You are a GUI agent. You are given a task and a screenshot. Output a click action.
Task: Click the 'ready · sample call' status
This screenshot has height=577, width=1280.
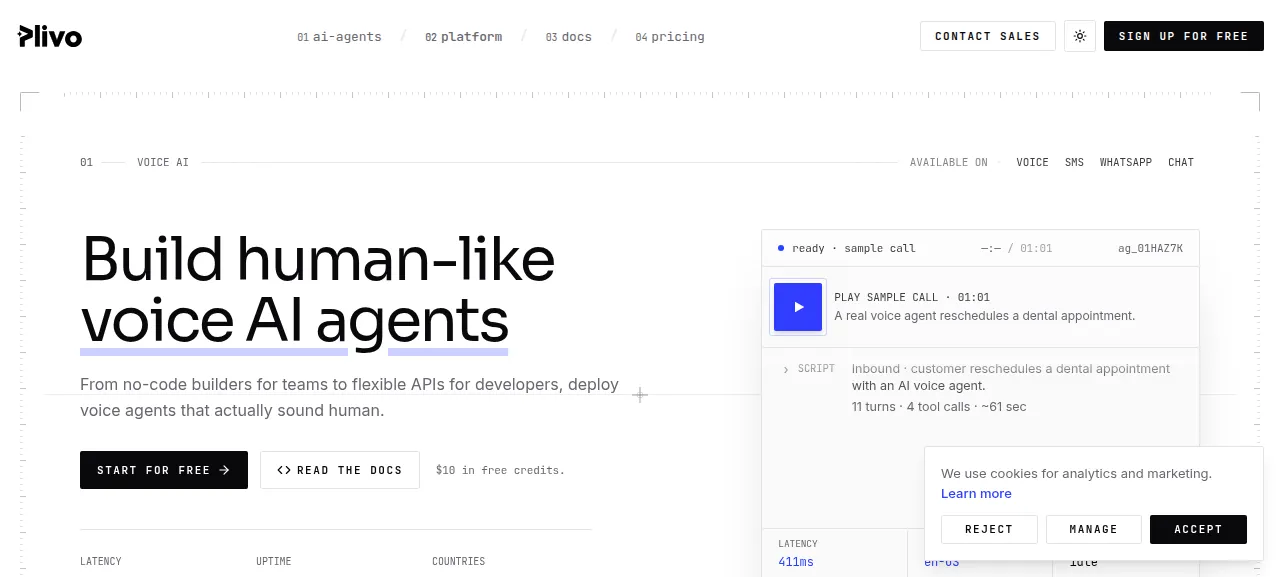coord(847,248)
